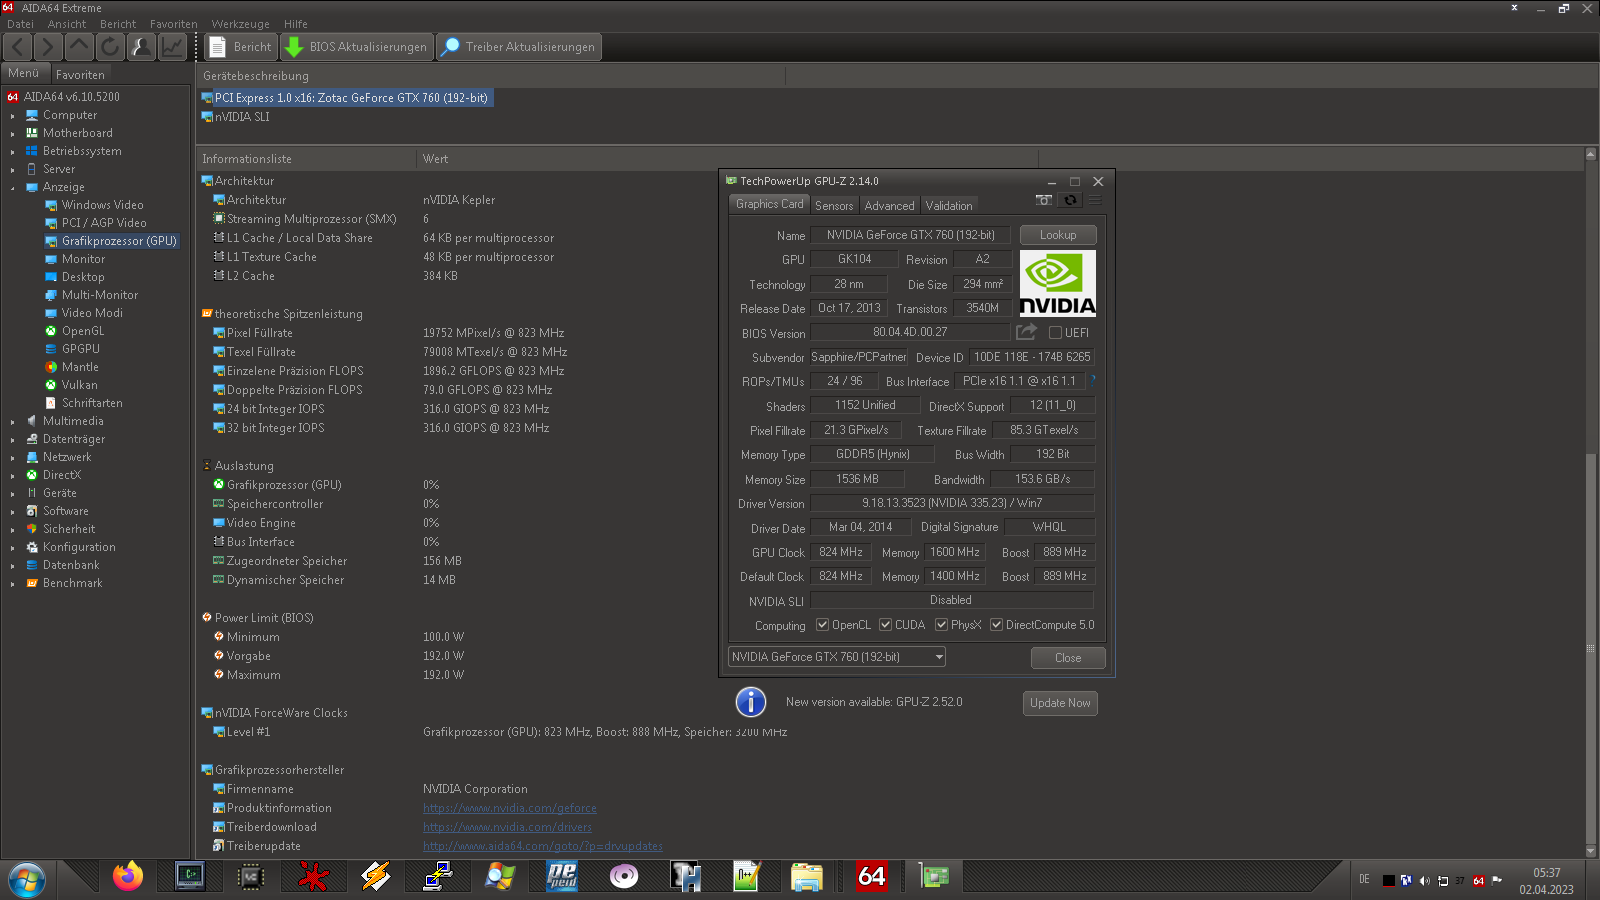Click the Update Now button
Image resolution: width=1600 pixels, height=900 pixels.
click(x=1060, y=703)
